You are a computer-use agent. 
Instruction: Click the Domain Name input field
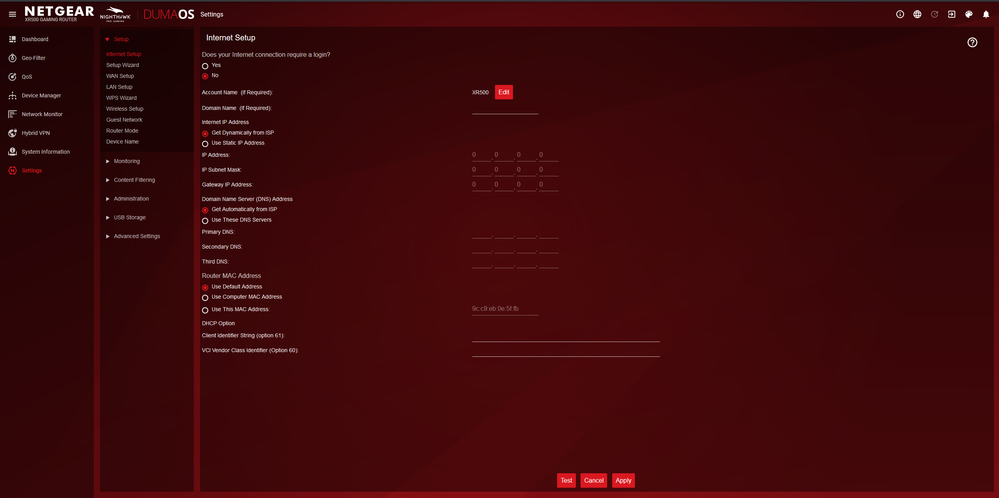[x=505, y=109]
